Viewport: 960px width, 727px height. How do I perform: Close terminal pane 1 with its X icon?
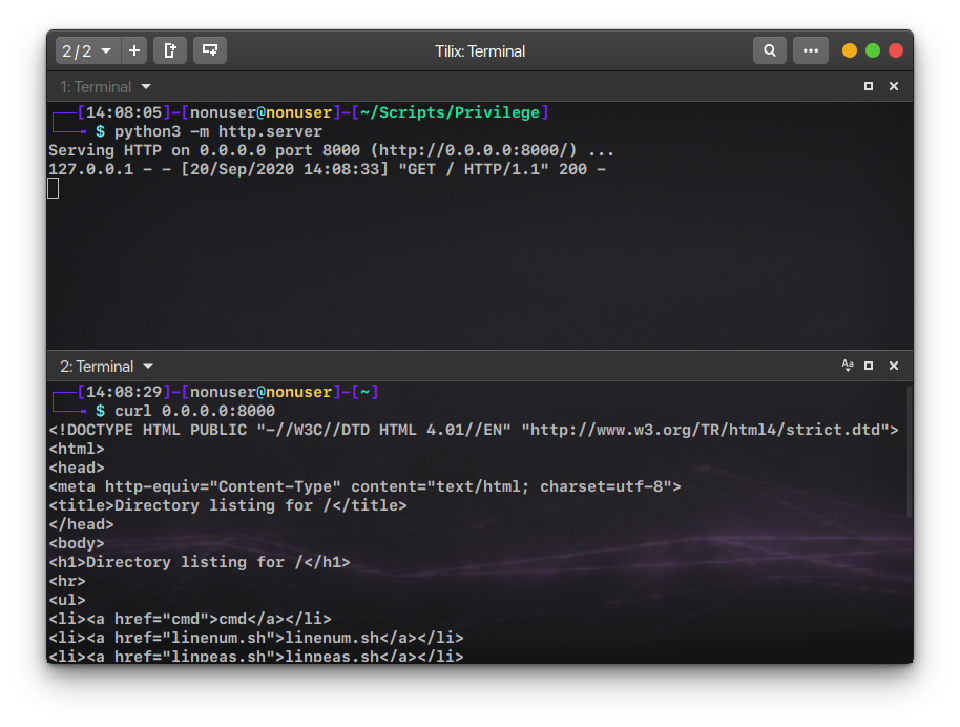894,87
